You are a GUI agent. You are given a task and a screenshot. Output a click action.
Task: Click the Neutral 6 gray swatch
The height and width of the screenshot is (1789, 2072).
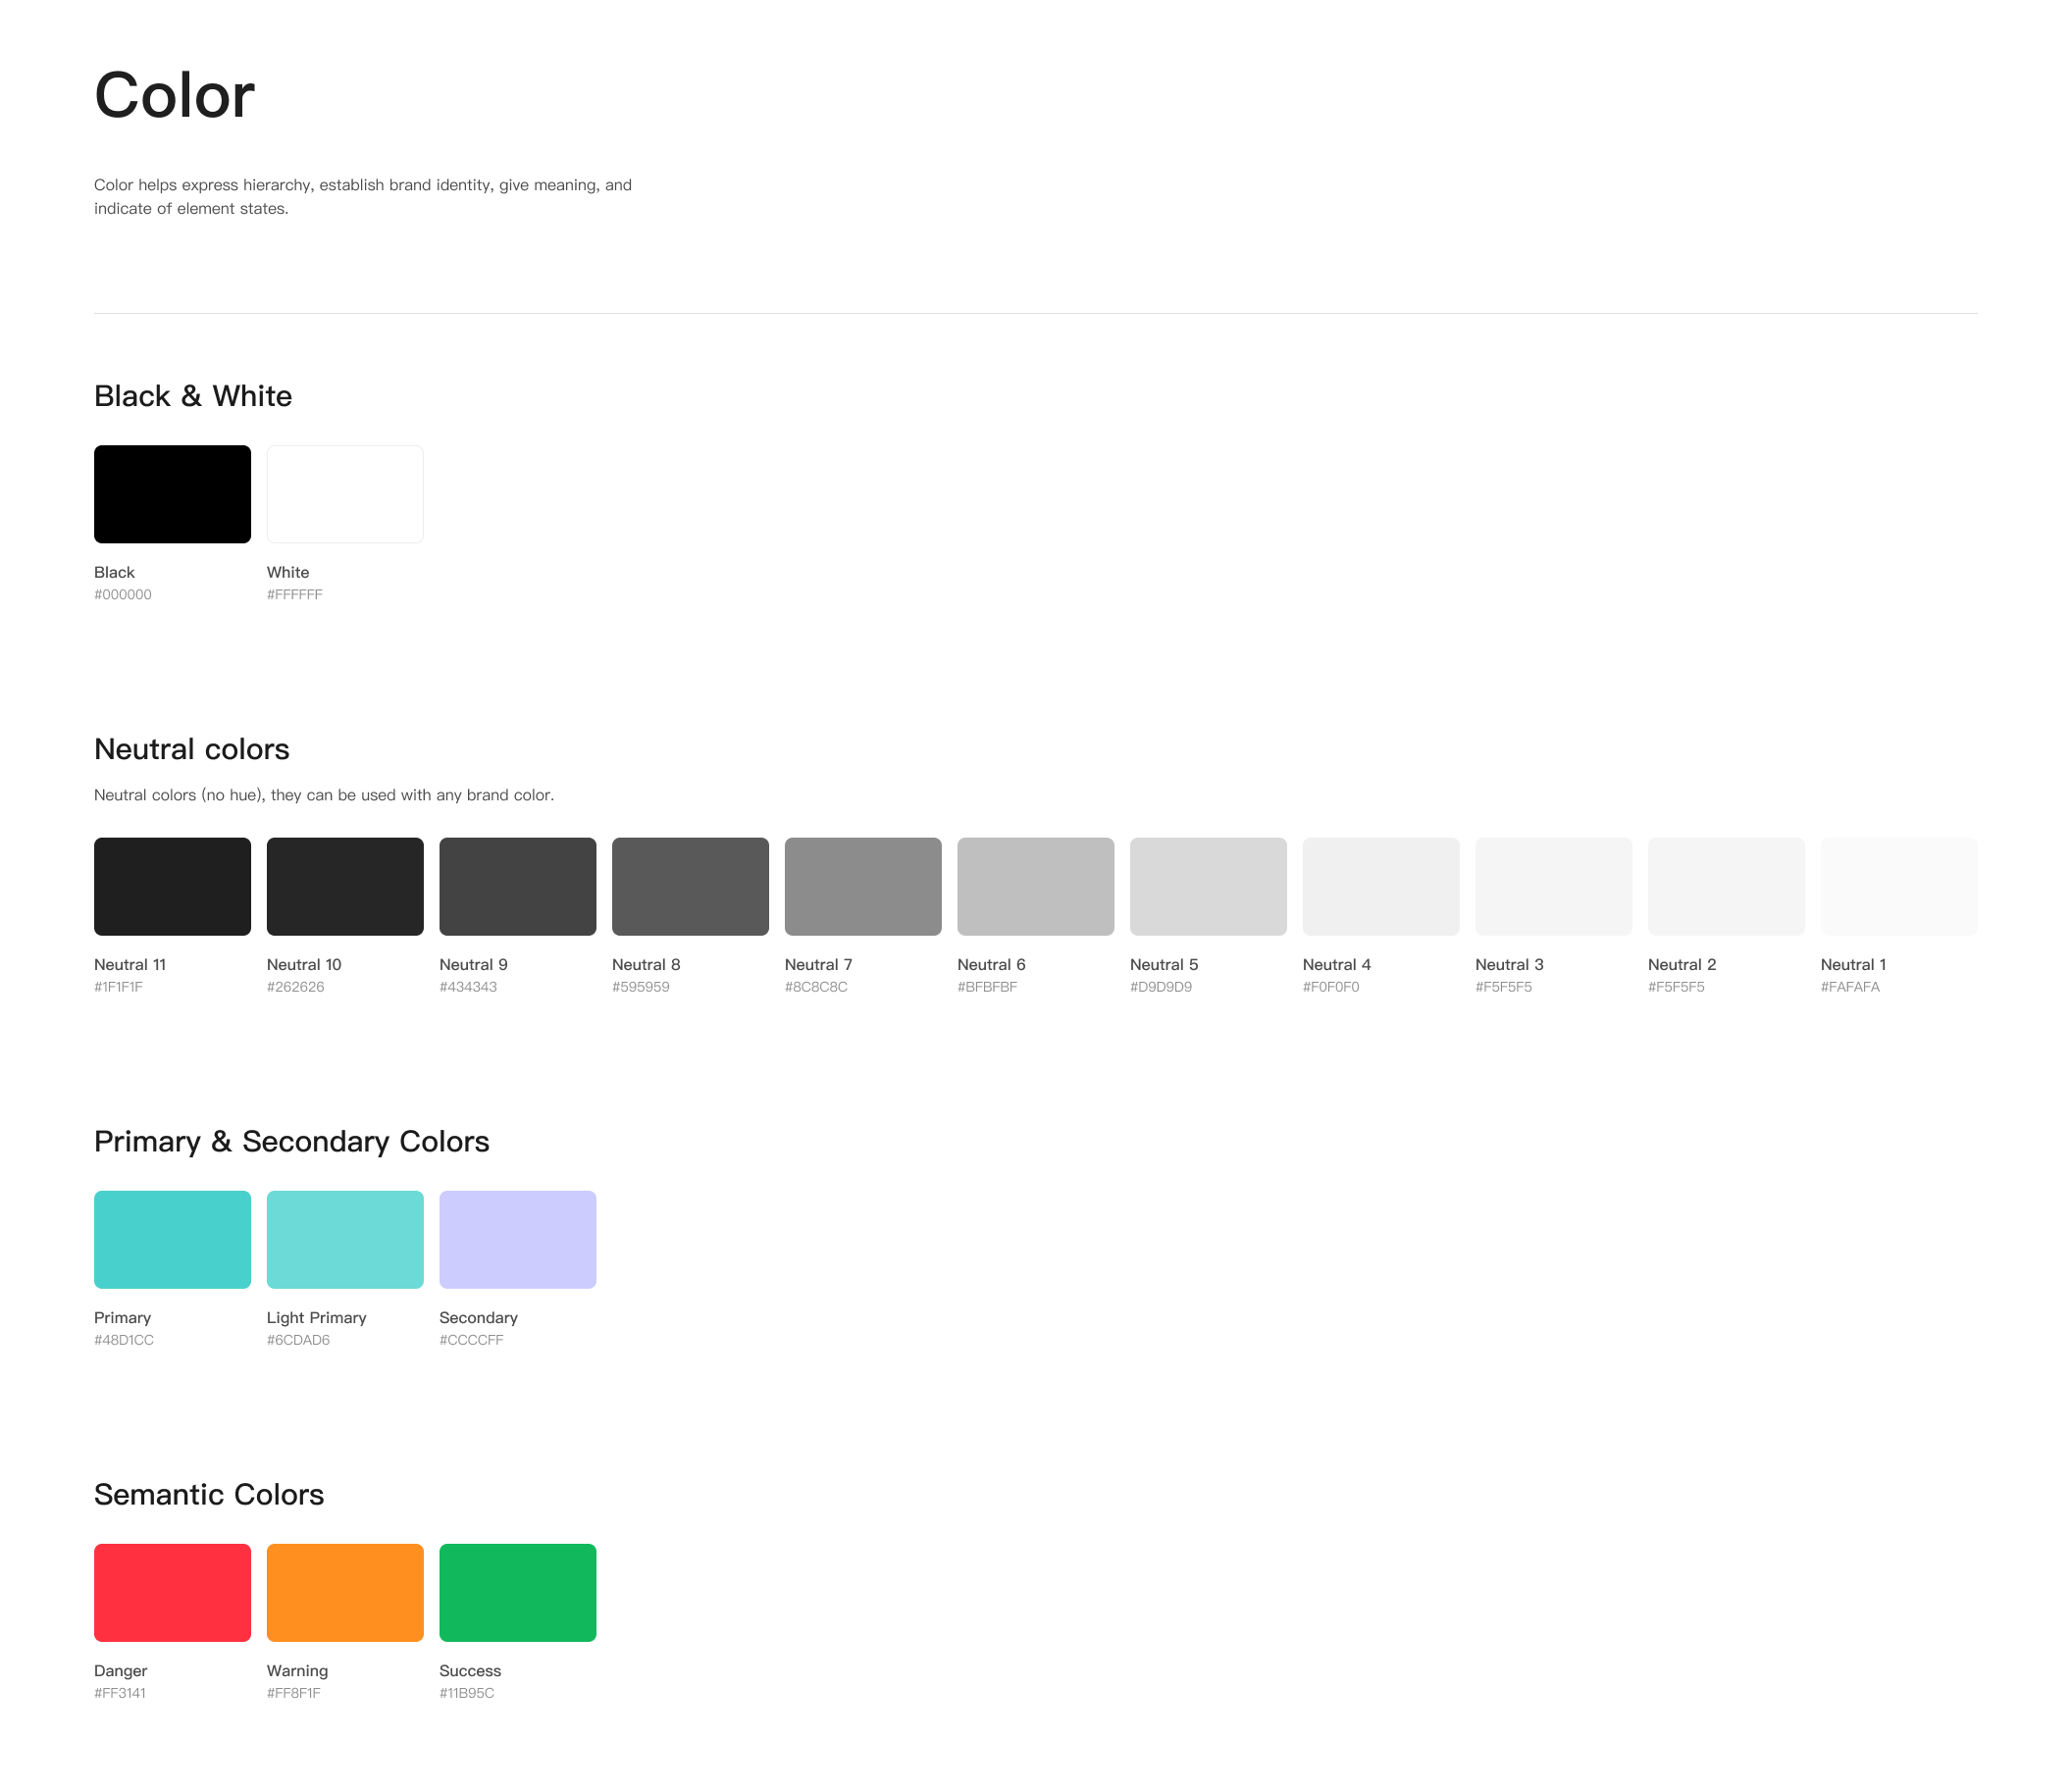pos(1035,886)
